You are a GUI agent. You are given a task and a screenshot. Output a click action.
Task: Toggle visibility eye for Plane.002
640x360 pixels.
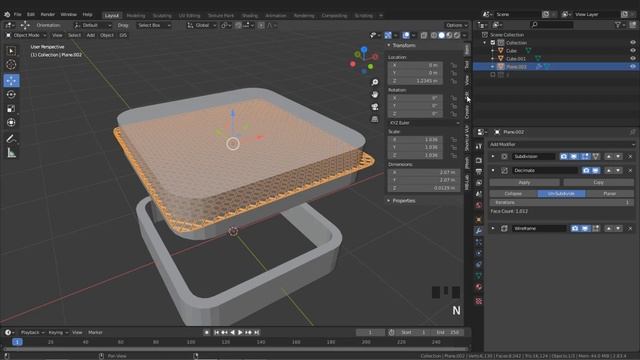click(x=633, y=67)
